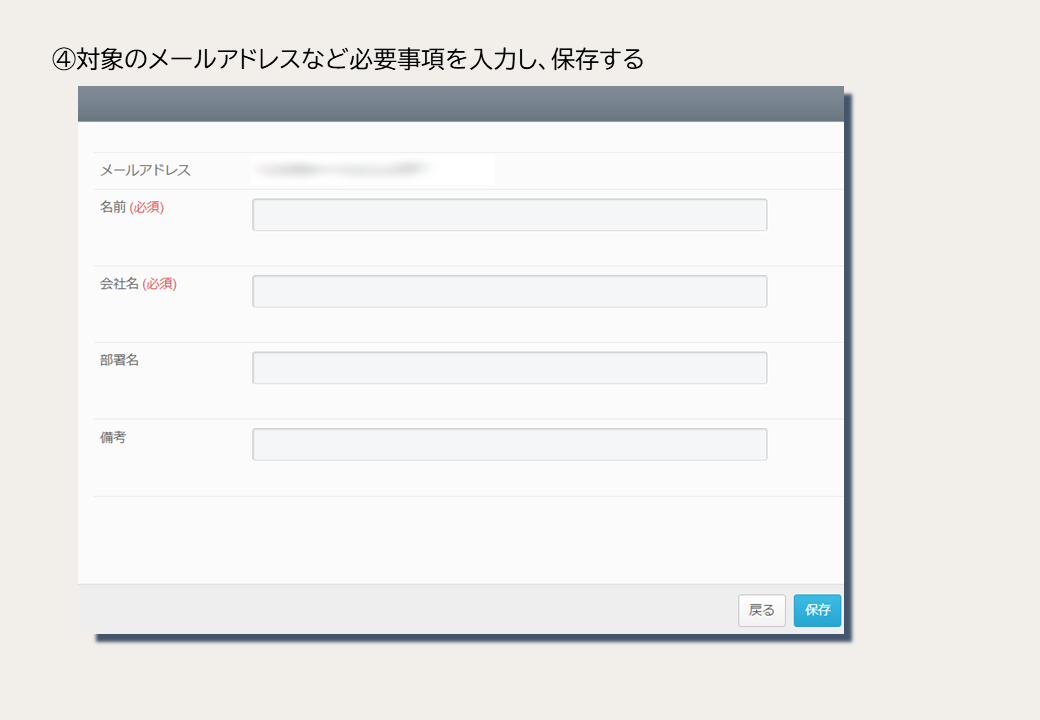Click the instruction heading text 保存する

(x=598, y=60)
